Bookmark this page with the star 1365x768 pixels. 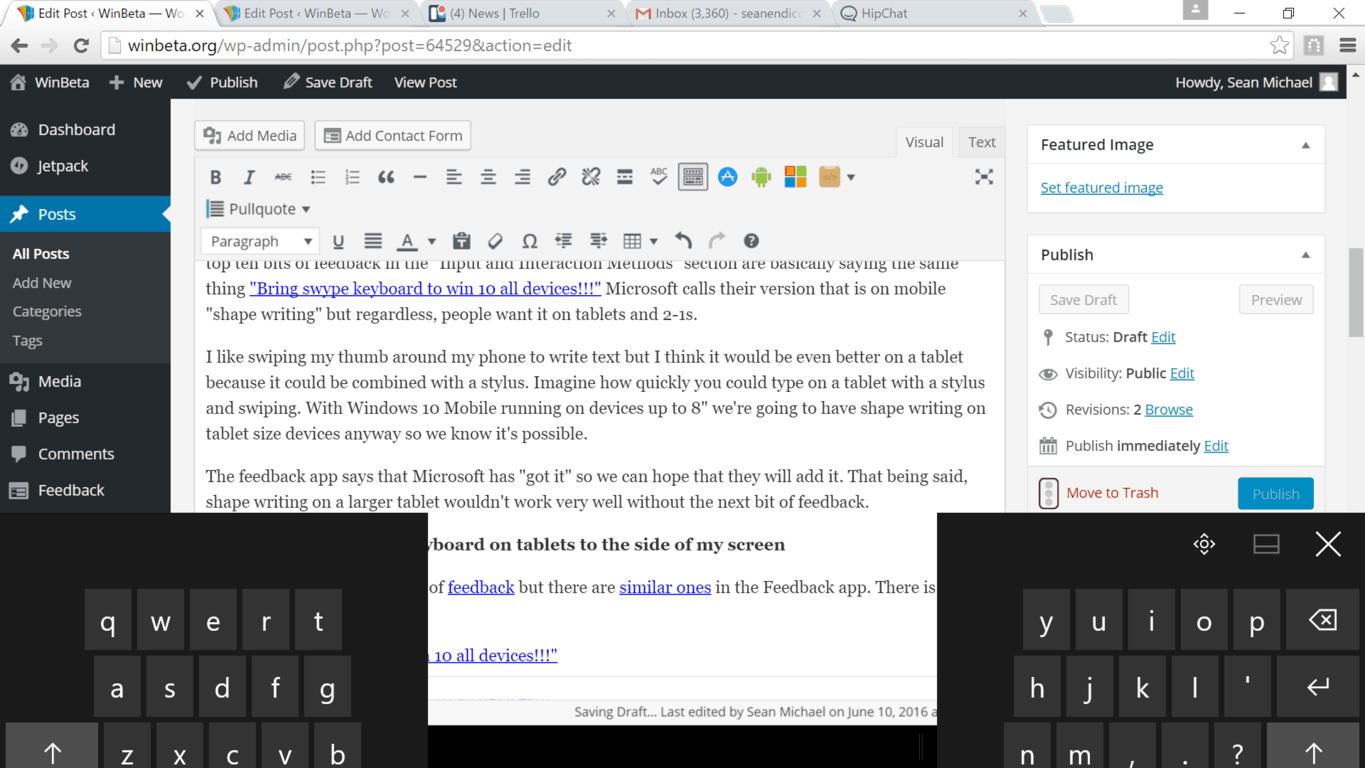1279,45
